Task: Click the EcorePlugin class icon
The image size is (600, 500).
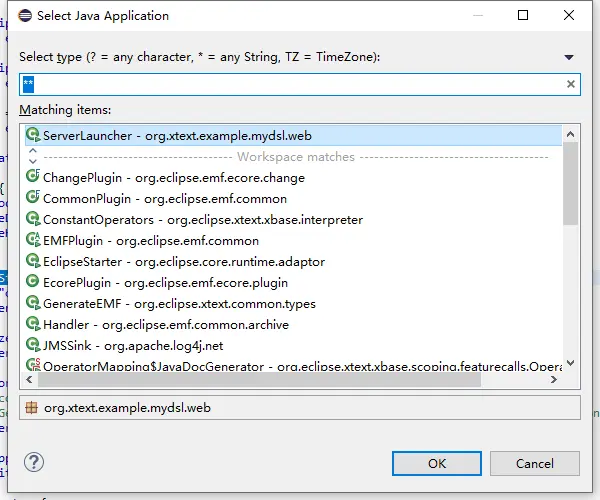Action: (33, 281)
